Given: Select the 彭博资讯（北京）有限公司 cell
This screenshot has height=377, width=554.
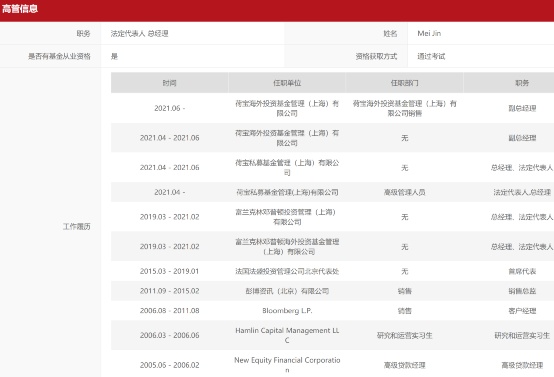Looking at the screenshot, I should coord(287,291).
